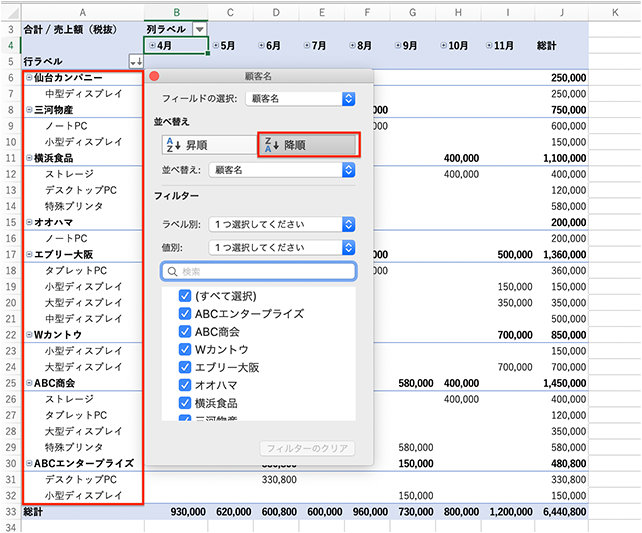Expand the 5月 column group
642x533 pixels.
coord(216,45)
